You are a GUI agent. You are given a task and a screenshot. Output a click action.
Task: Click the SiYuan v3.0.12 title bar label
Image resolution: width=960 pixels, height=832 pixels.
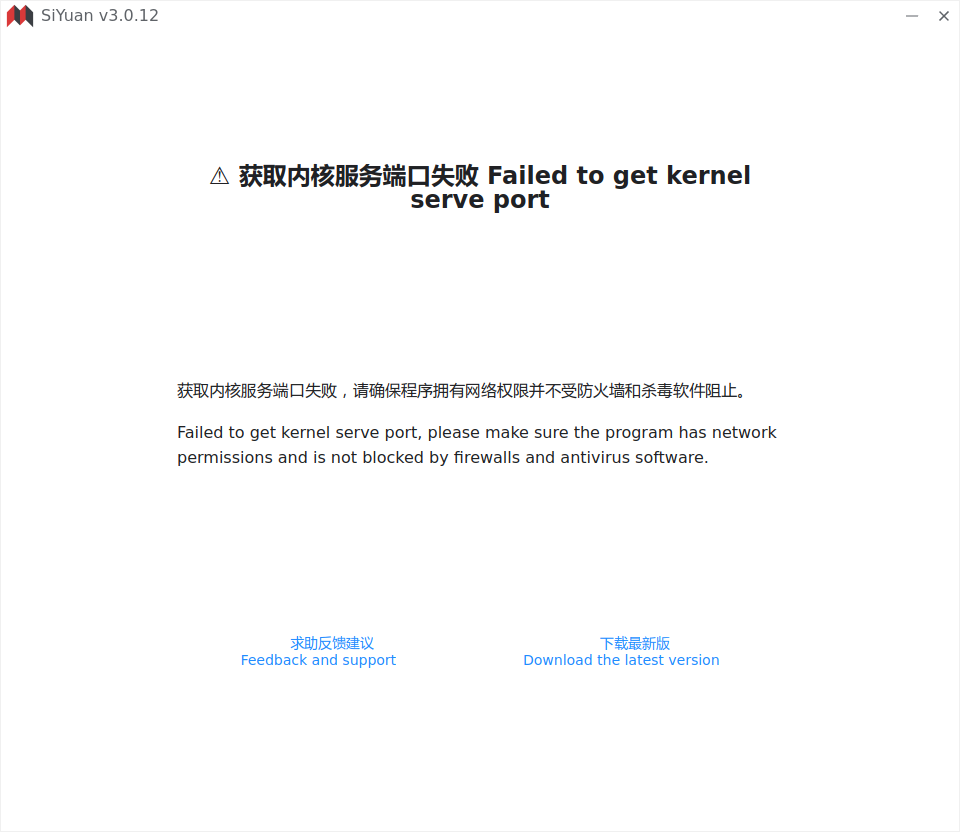point(100,16)
